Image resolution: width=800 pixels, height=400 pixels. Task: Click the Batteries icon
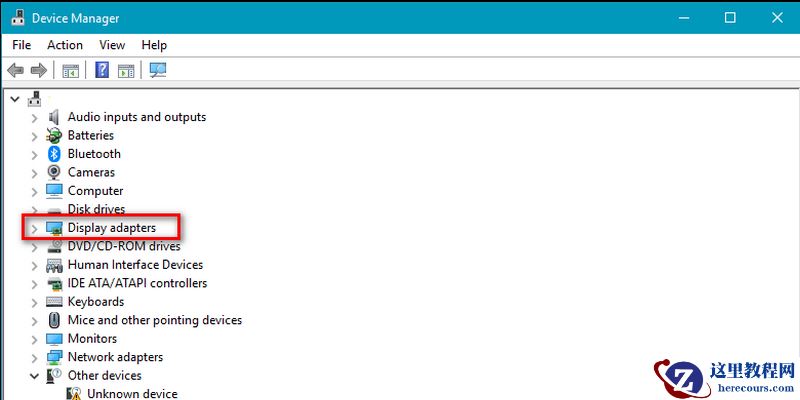coord(54,136)
